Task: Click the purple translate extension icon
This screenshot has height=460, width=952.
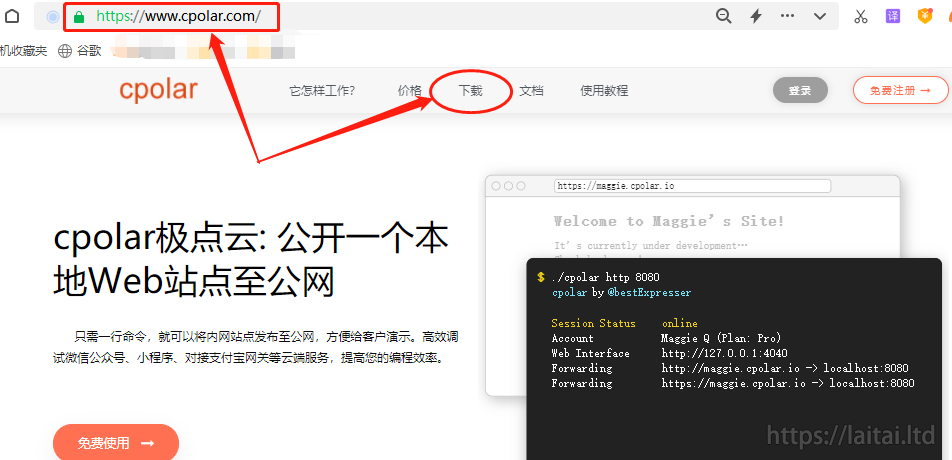Action: (893, 16)
